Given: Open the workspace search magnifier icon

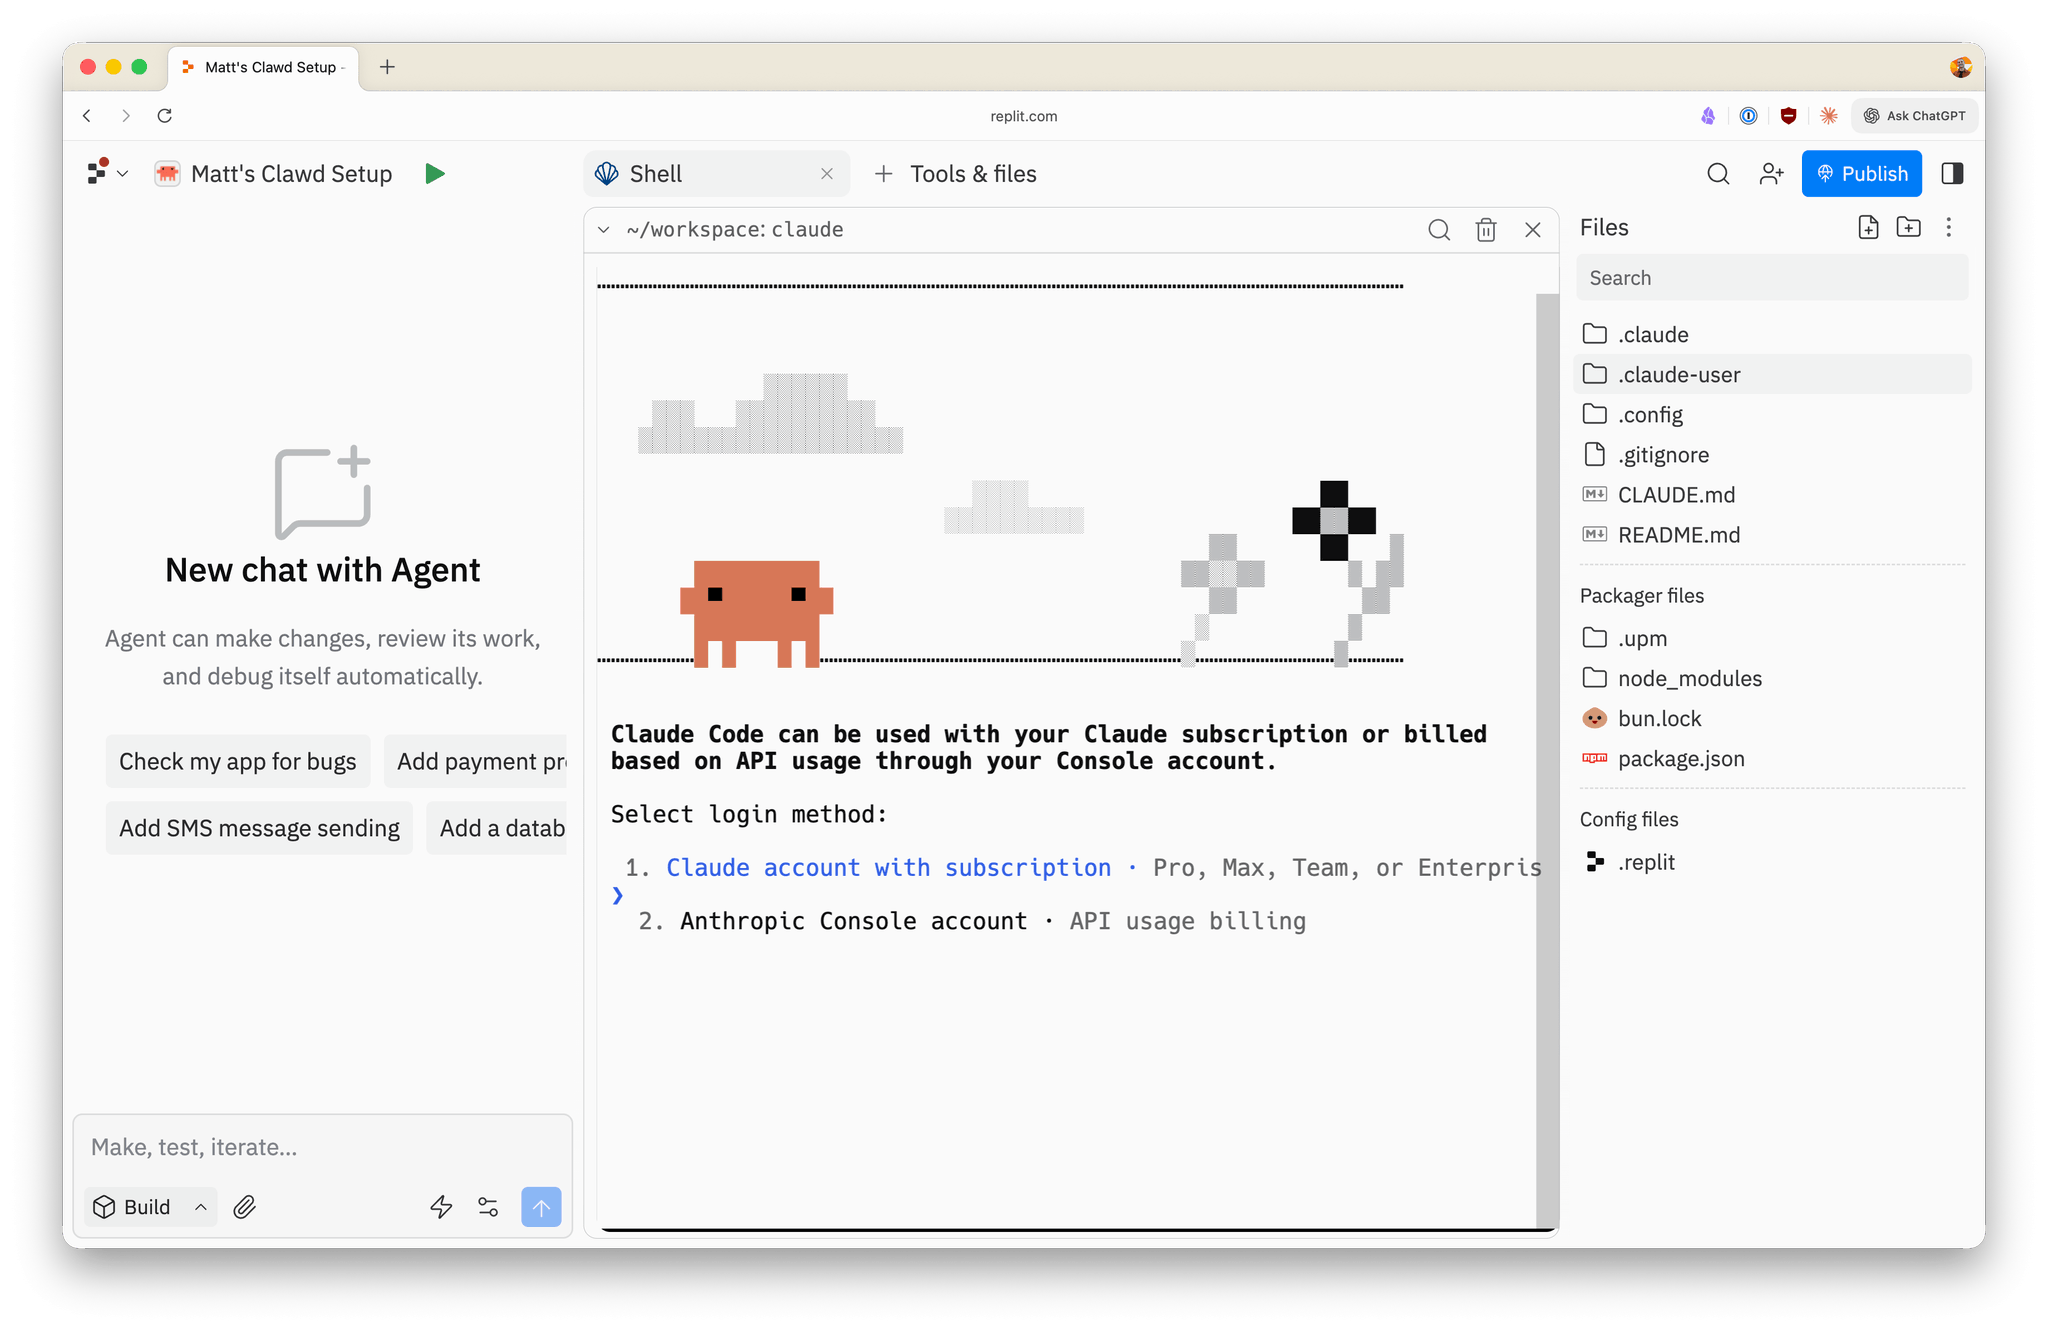Looking at the screenshot, I should [x=1718, y=174].
